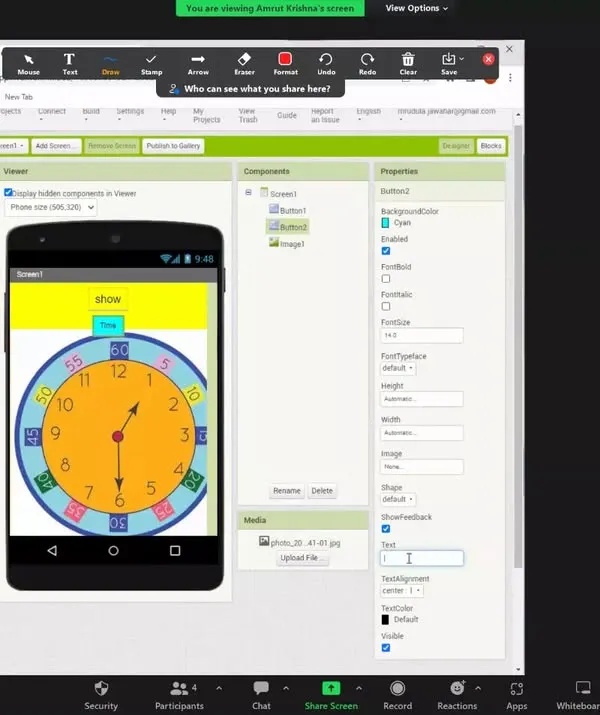600x715 pixels.
Task: Toggle the ShowFeedback checkbox
Action: [386, 529]
